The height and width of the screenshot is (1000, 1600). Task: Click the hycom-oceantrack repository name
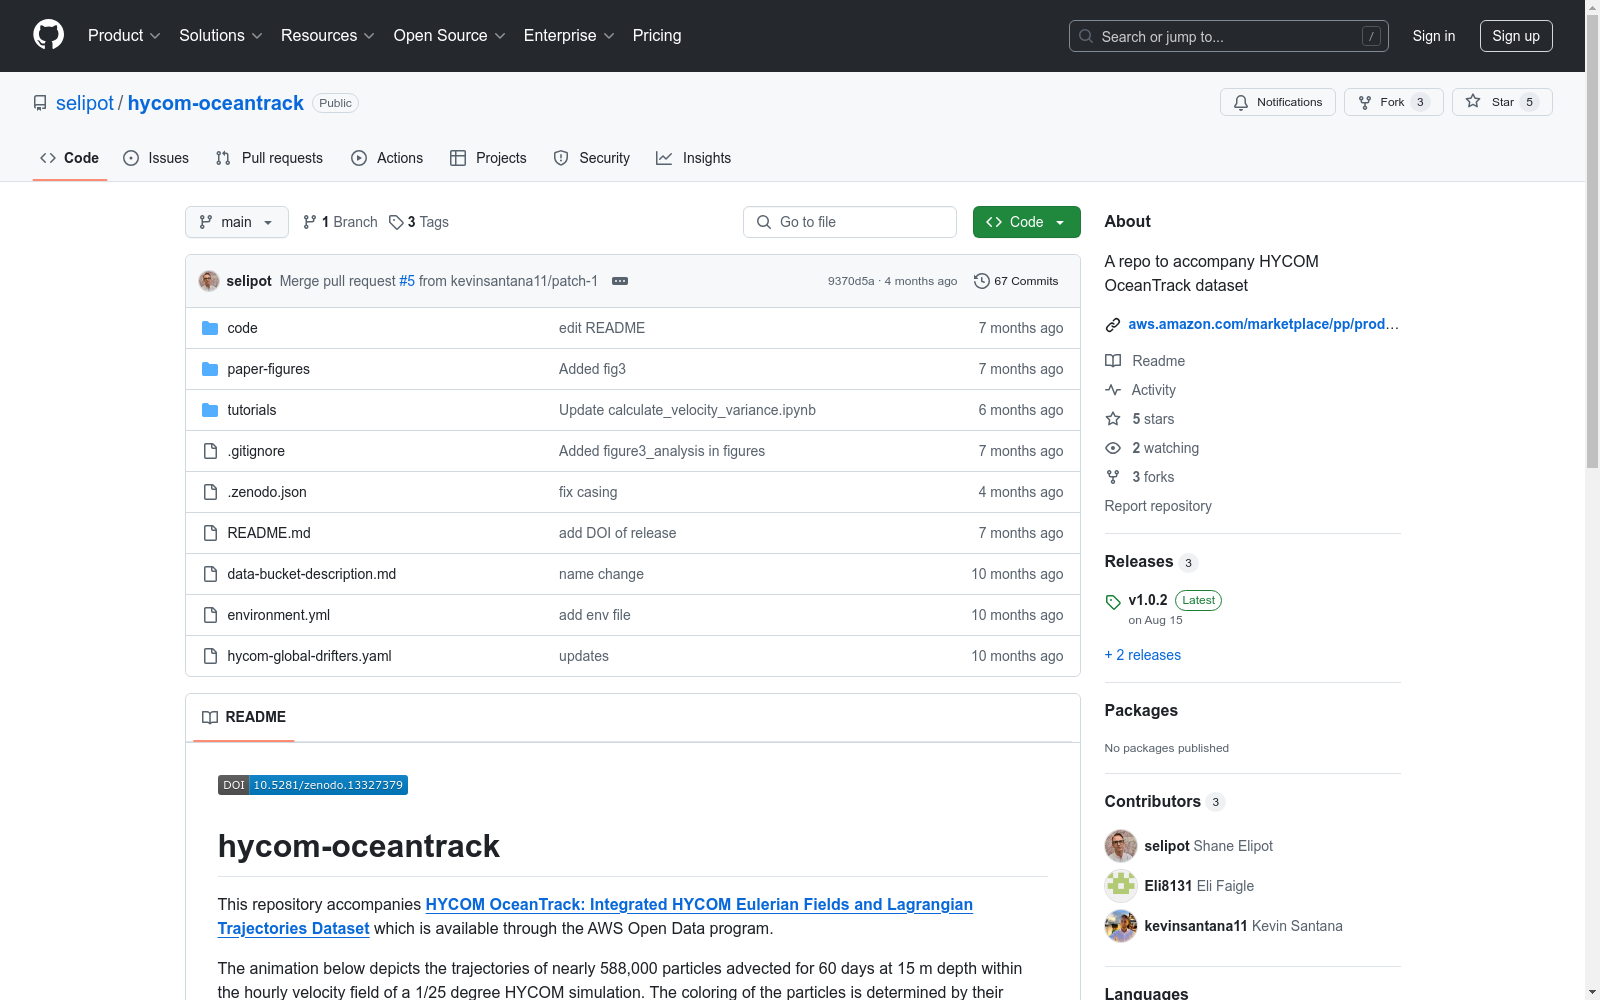coord(216,103)
